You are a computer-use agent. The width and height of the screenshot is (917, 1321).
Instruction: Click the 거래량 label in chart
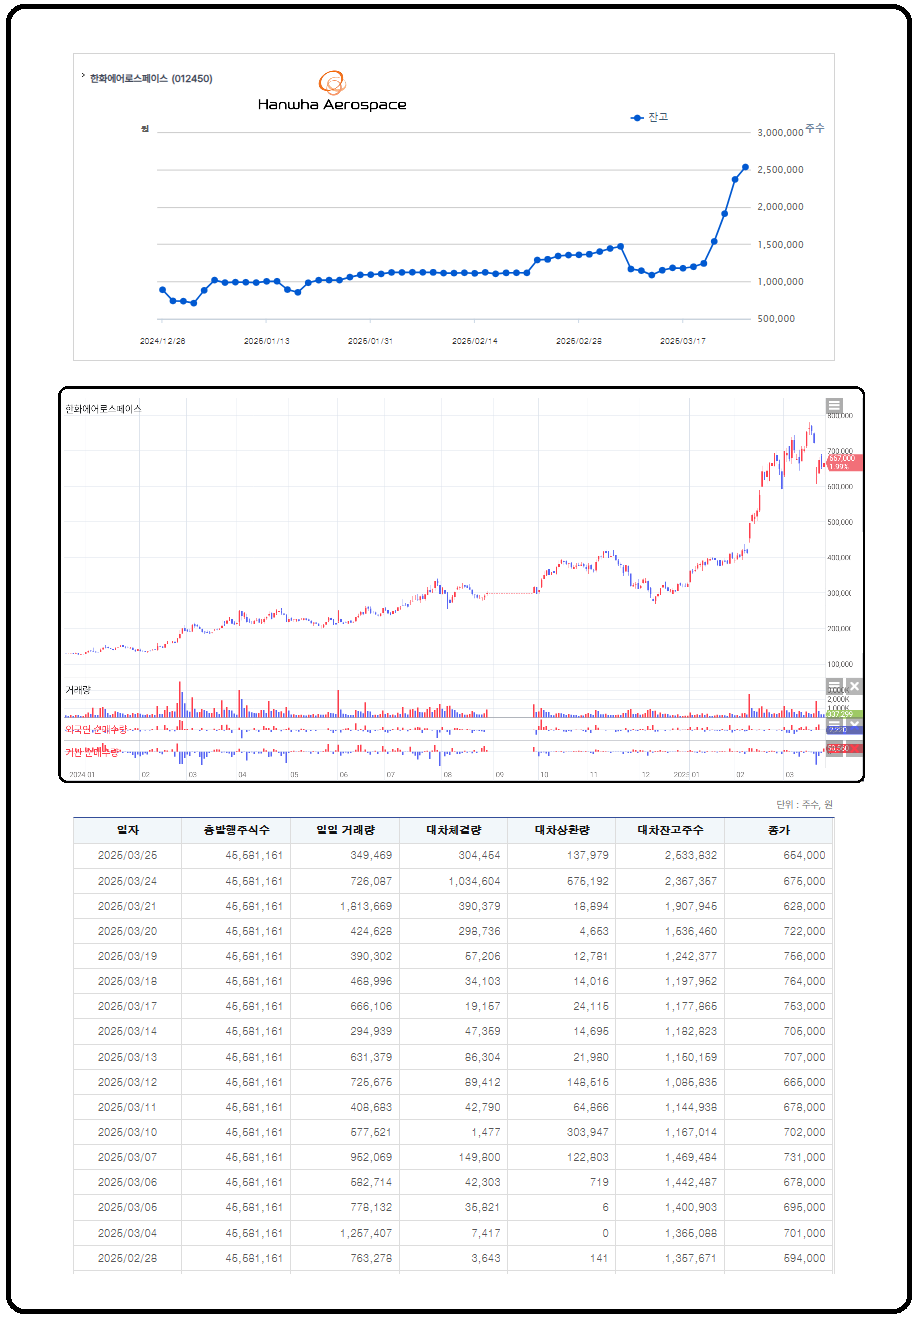(x=78, y=690)
